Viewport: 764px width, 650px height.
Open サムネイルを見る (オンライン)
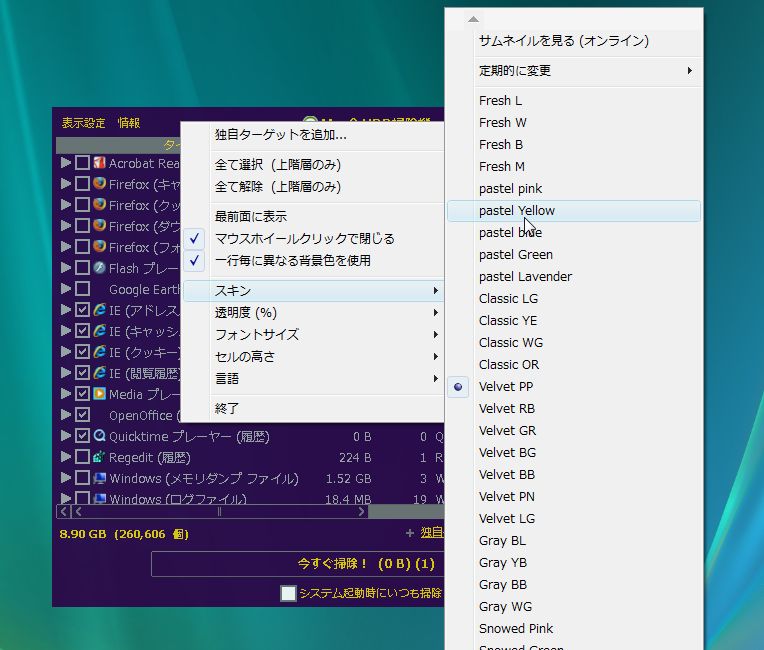point(573,40)
